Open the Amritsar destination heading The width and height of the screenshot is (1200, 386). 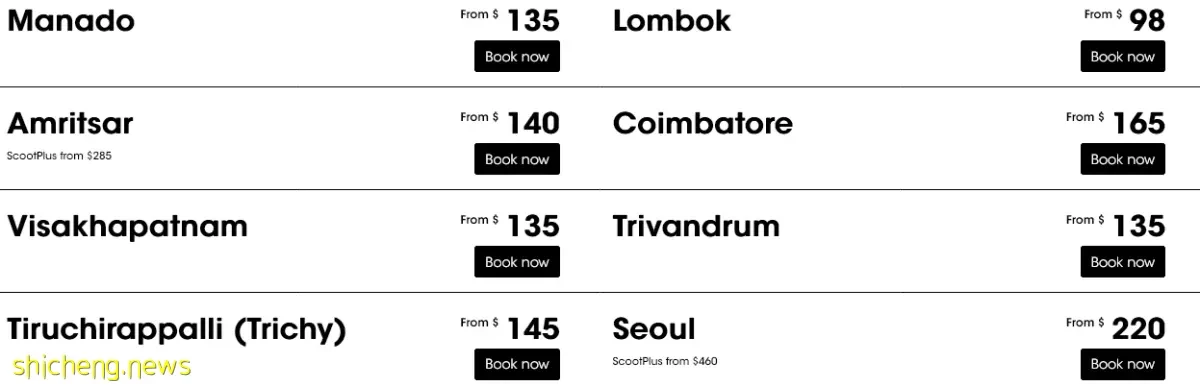click(70, 124)
